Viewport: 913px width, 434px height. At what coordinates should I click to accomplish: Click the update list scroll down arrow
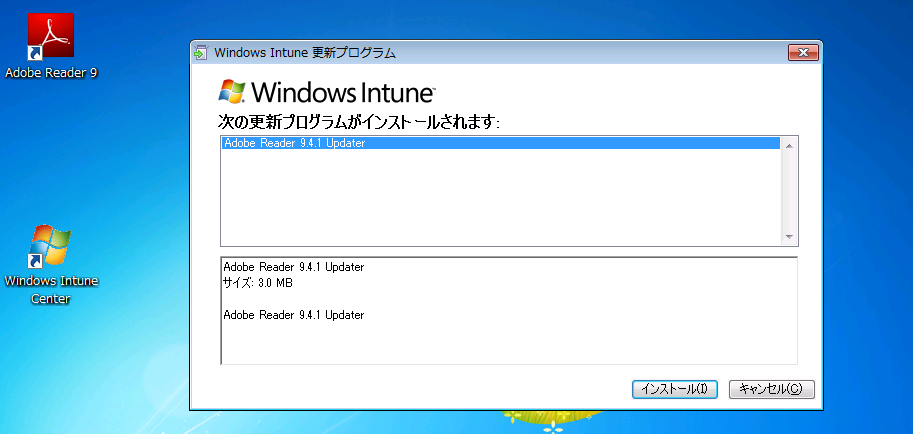(790, 237)
